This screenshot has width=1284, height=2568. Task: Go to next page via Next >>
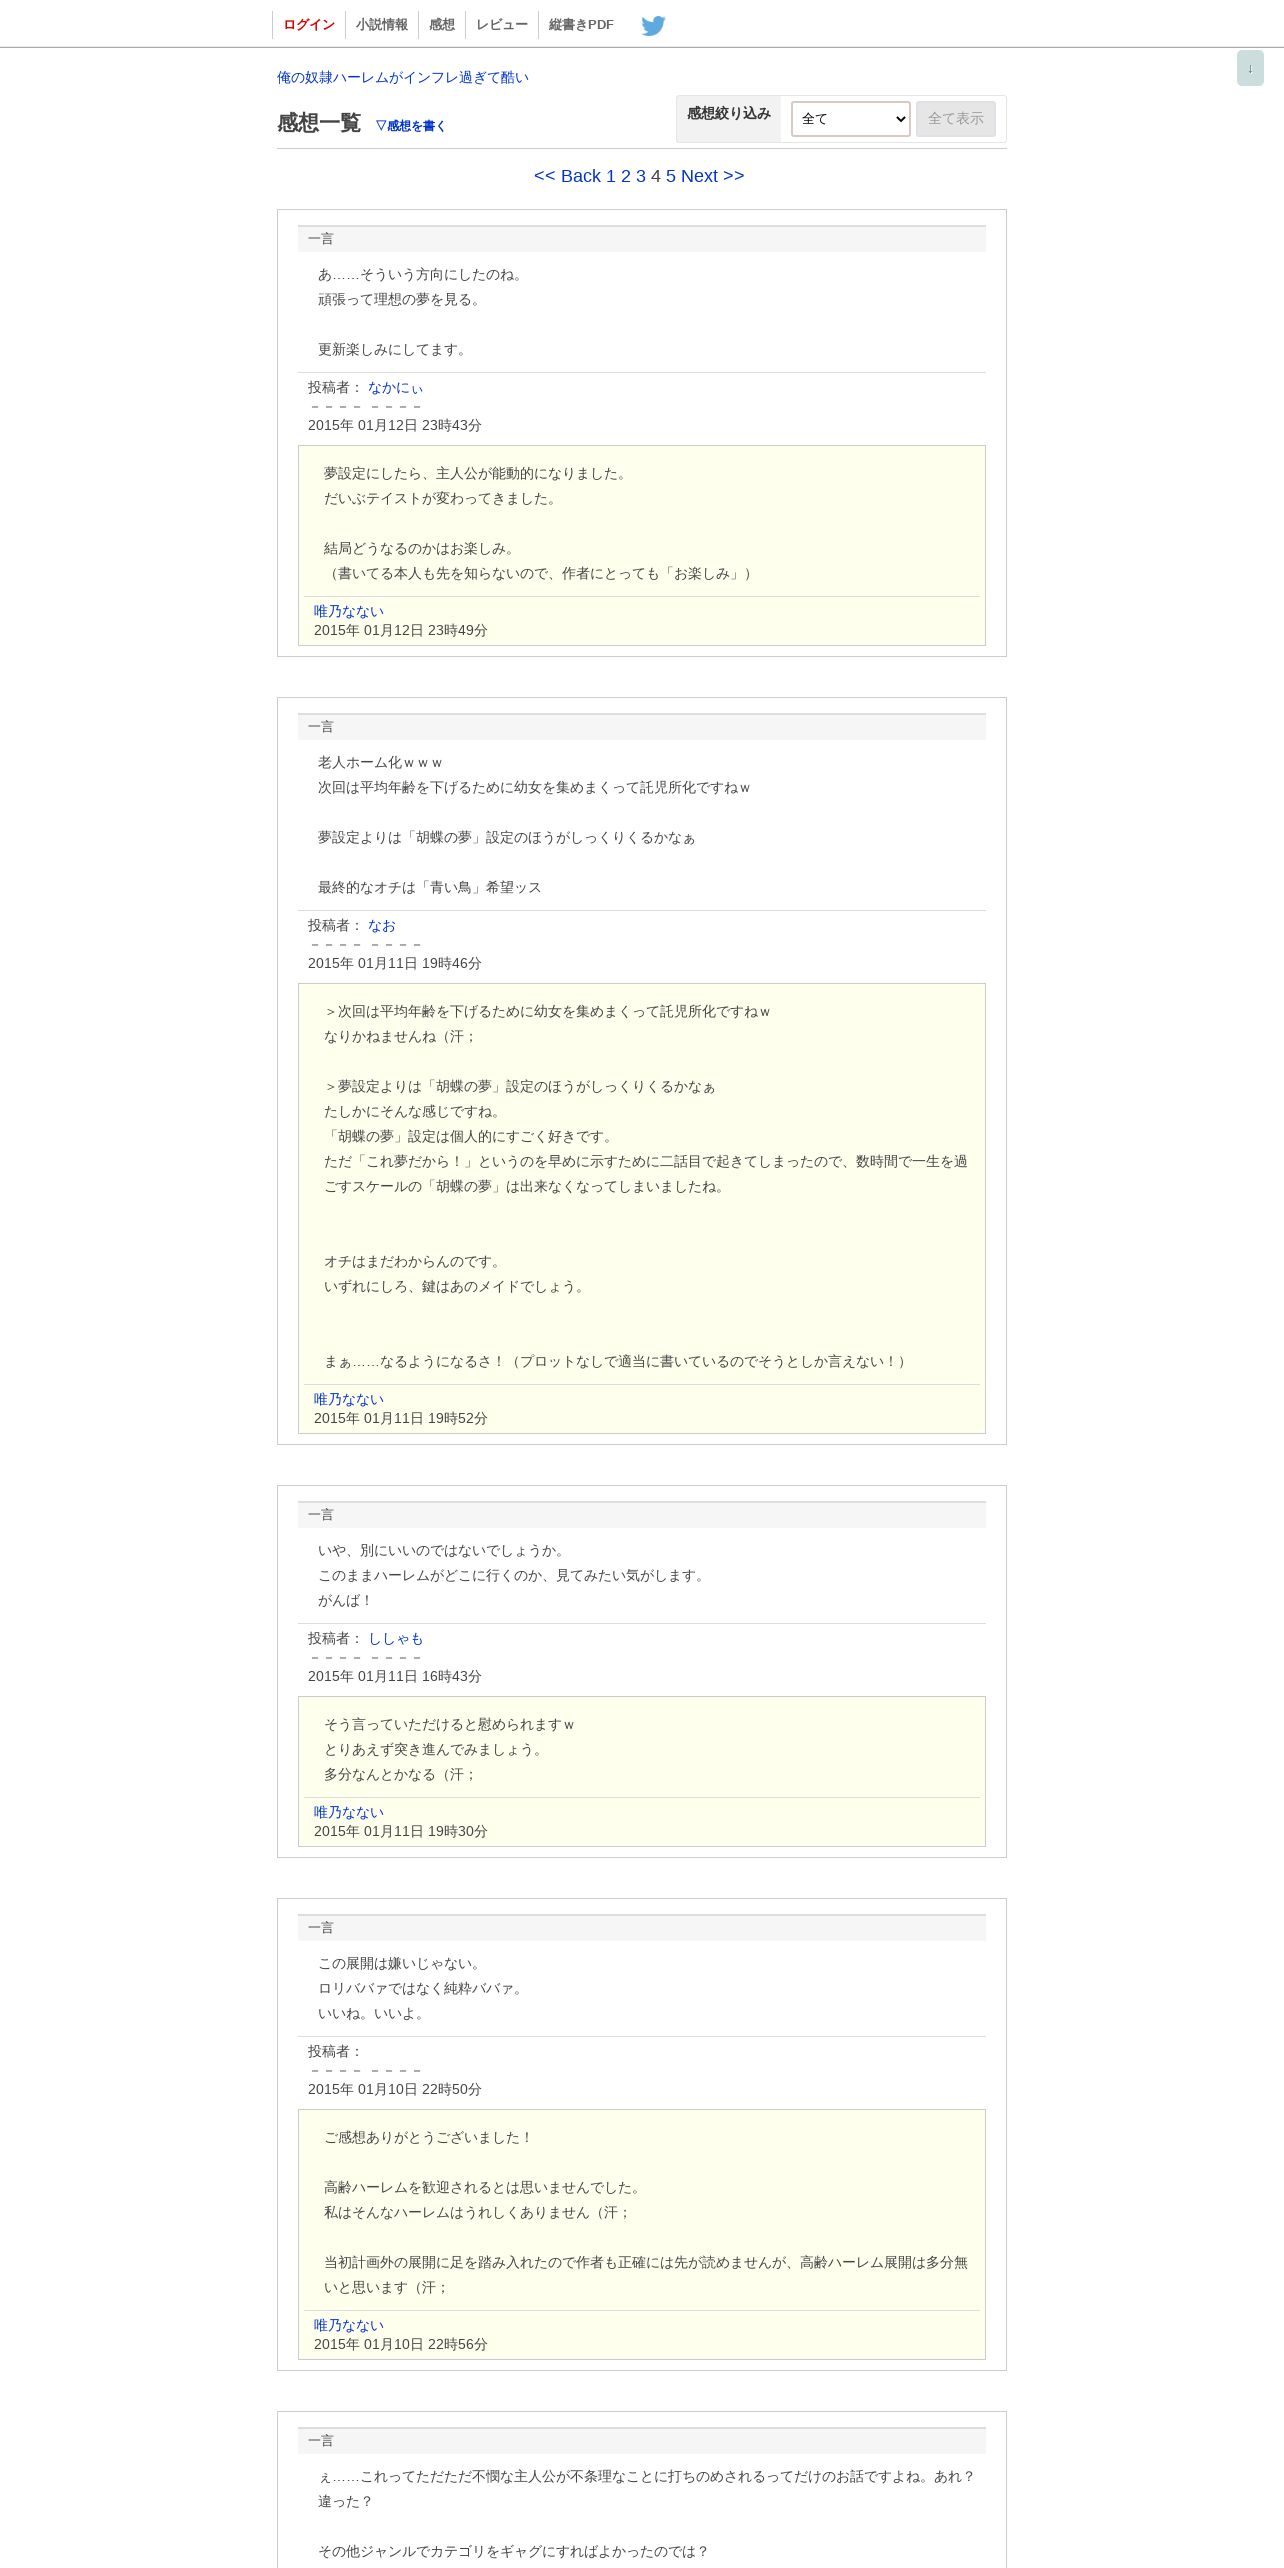tap(713, 176)
